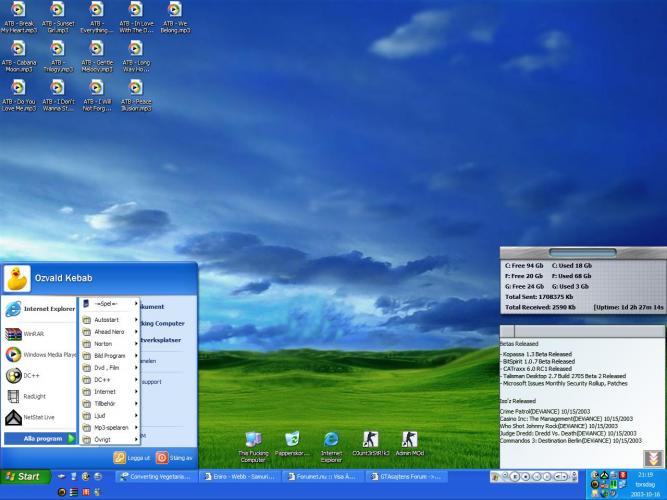The width and height of the screenshot is (667, 500).
Task: Click the Logga ut button
Action: (x=133, y=457)
